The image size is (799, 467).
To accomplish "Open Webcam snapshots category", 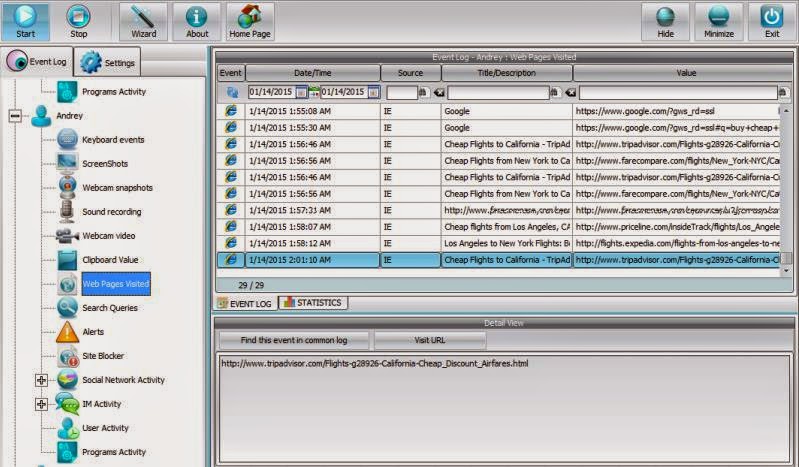I will click(117, 188).
